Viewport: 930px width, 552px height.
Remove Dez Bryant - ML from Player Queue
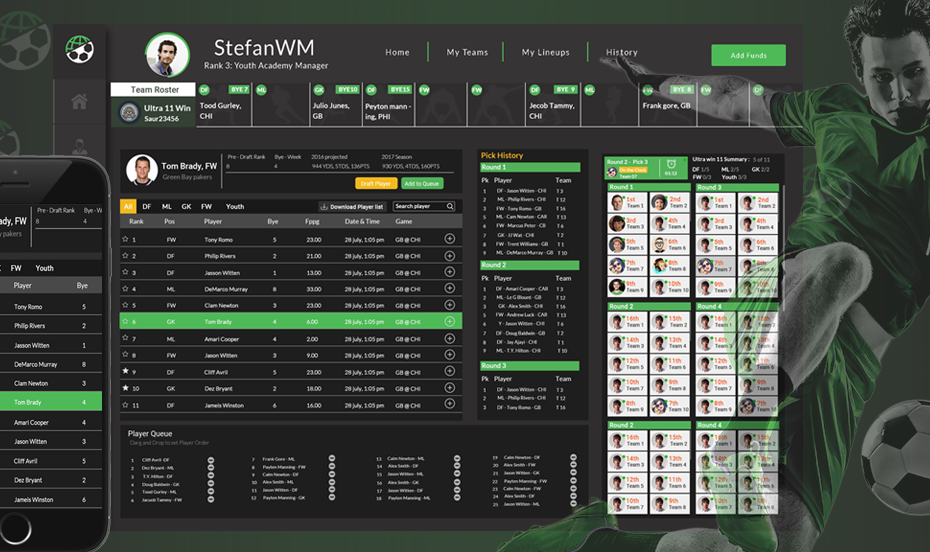(211, 468)
